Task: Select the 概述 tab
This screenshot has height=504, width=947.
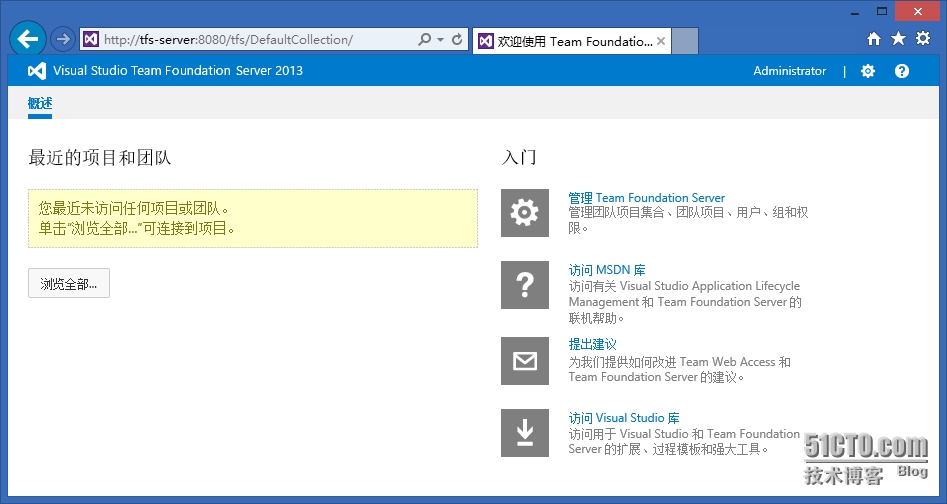Action: 40,104
